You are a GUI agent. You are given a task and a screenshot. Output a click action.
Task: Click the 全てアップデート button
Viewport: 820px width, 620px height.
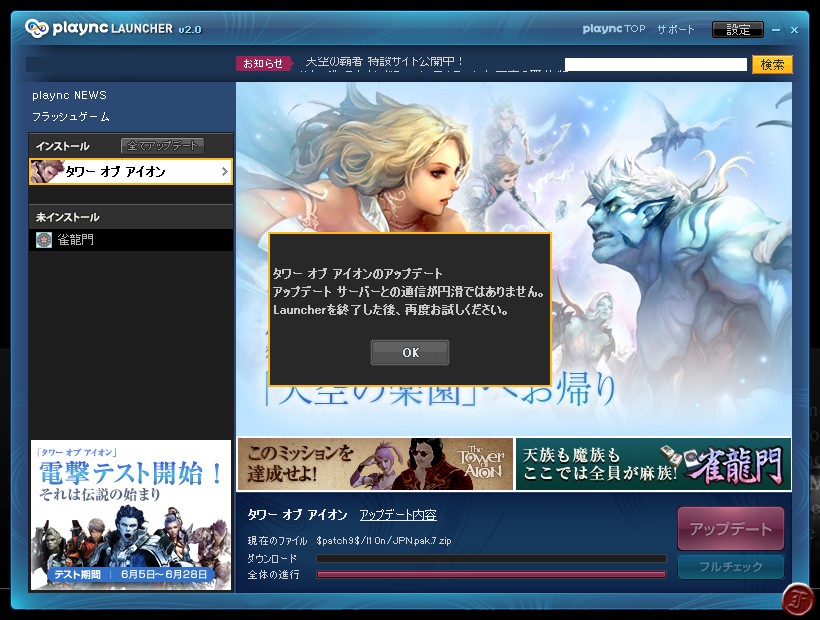click(163, 145)
